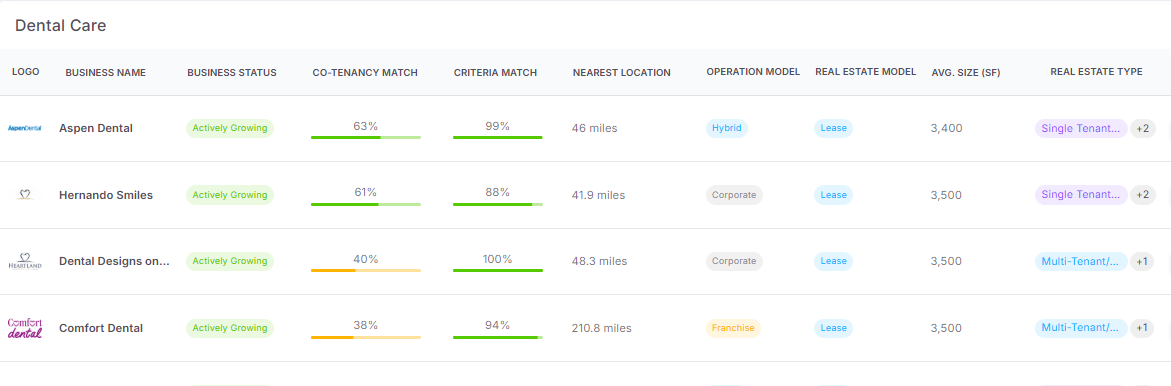This screenshot has width=1171, height=386.
Task: Sort by Operation Model column header
Action: tap(753, 72)
